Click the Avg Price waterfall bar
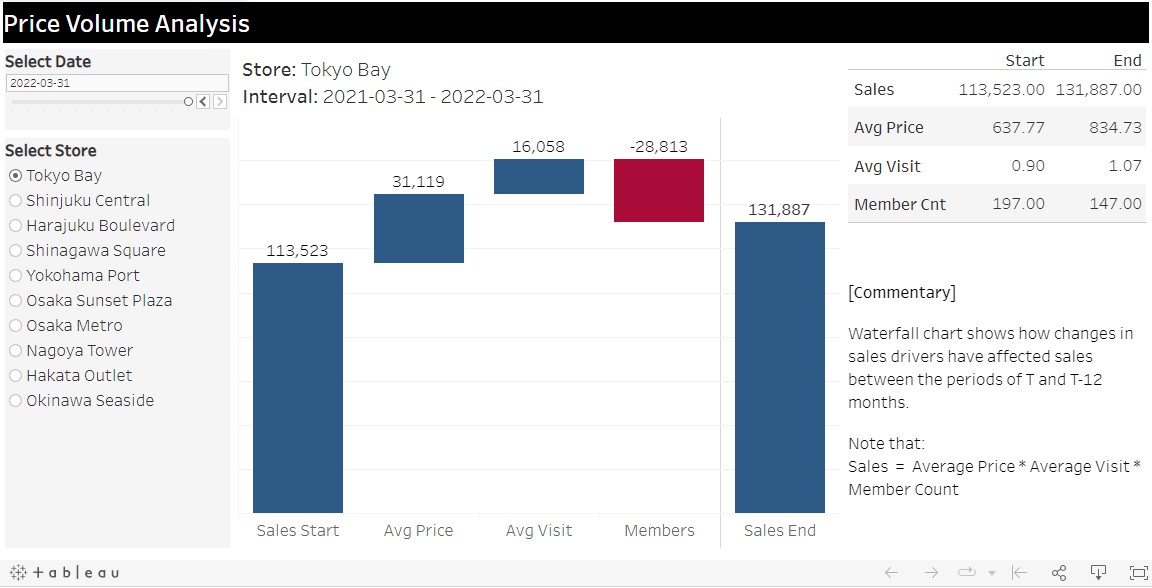1152x588 pixels. (419, 228)
